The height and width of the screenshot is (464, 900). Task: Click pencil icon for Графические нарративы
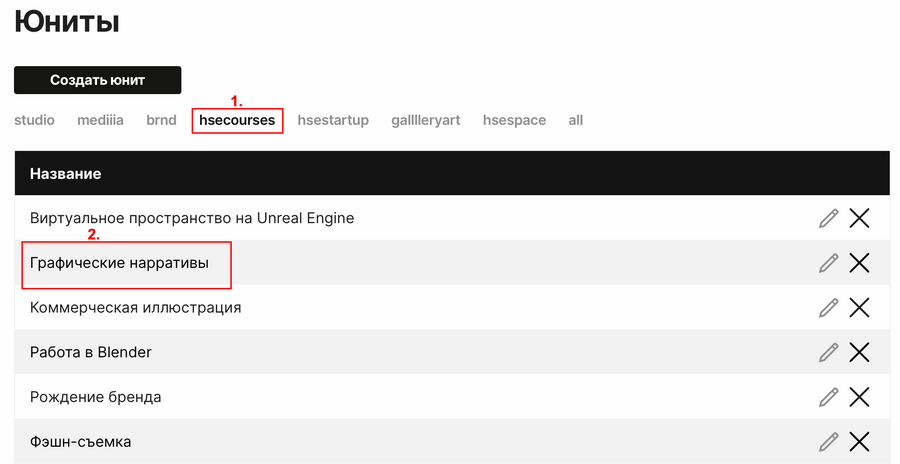pos(828,263)
